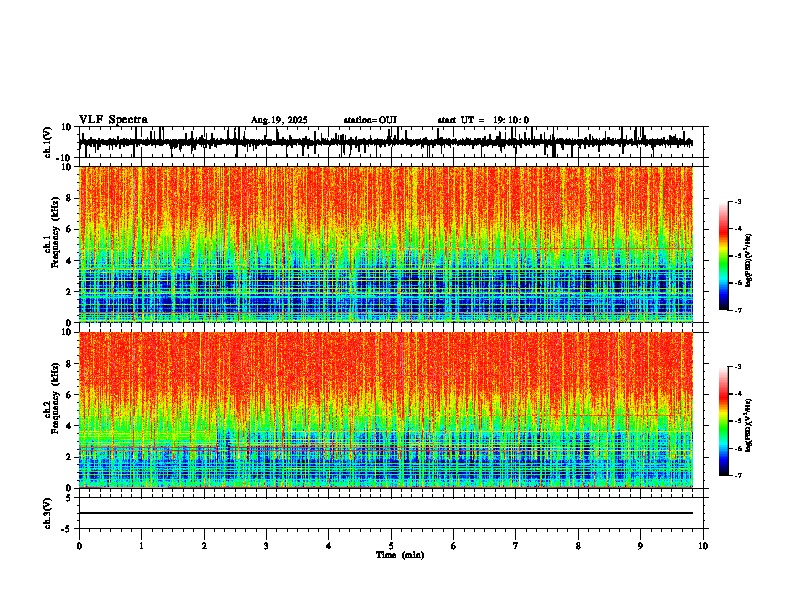The image size is (792, 612).
Task: Click time axis tick label '1'
Action: pyautogui.click(x=141, y=546)
